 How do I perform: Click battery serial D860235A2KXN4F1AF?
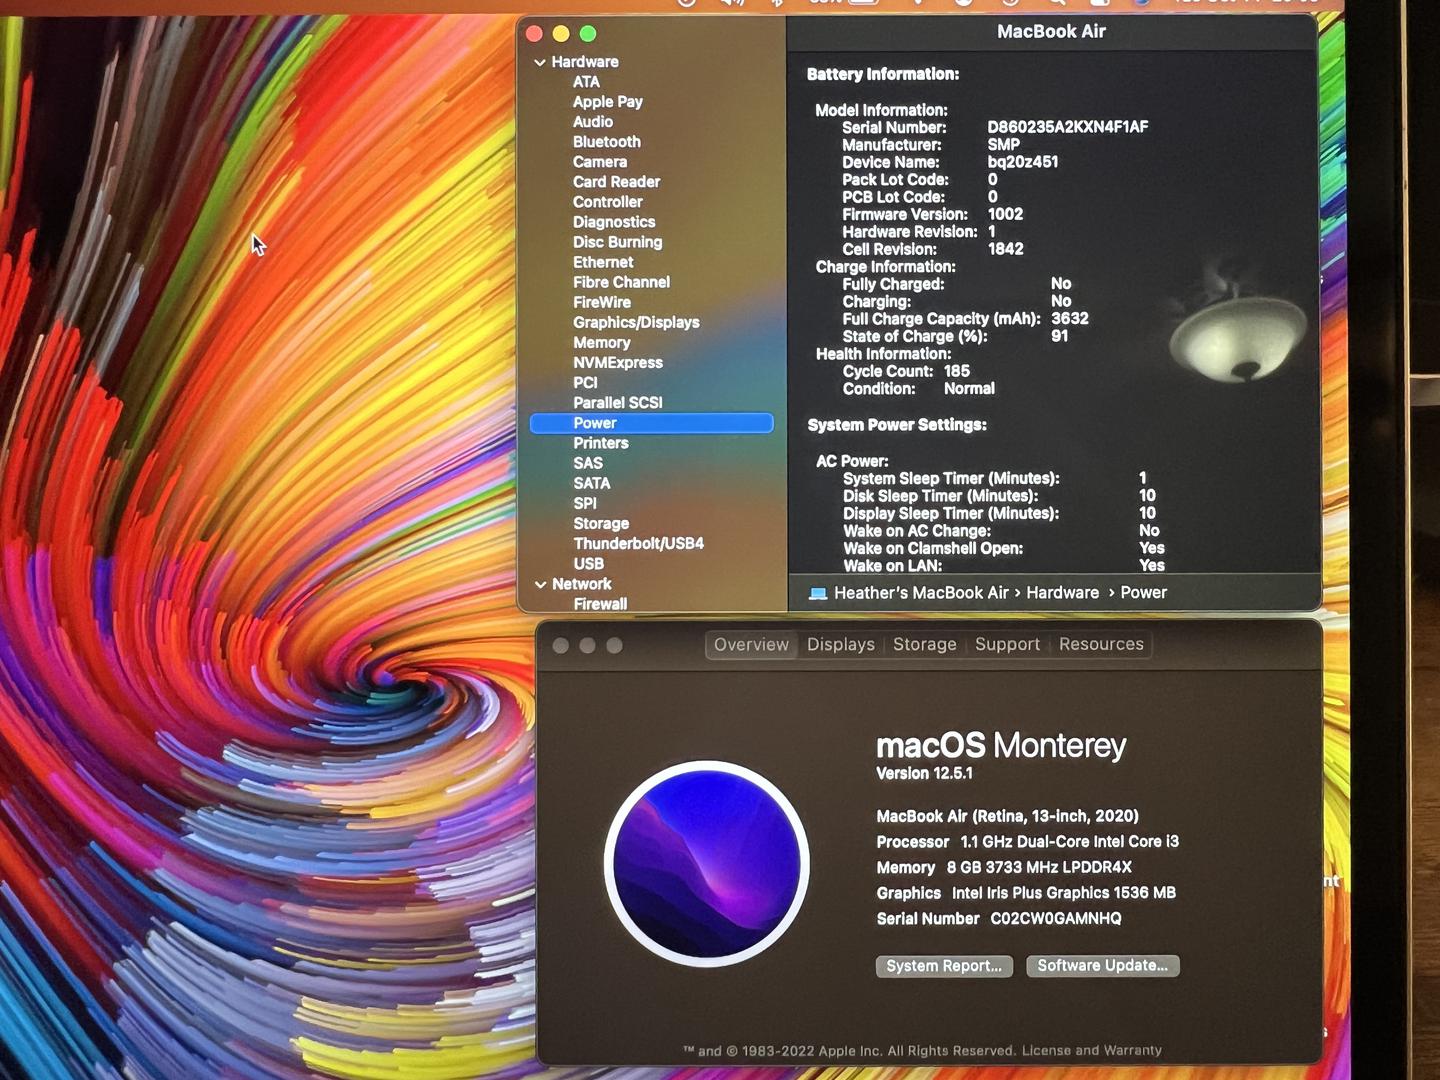tap(1067, 127)
